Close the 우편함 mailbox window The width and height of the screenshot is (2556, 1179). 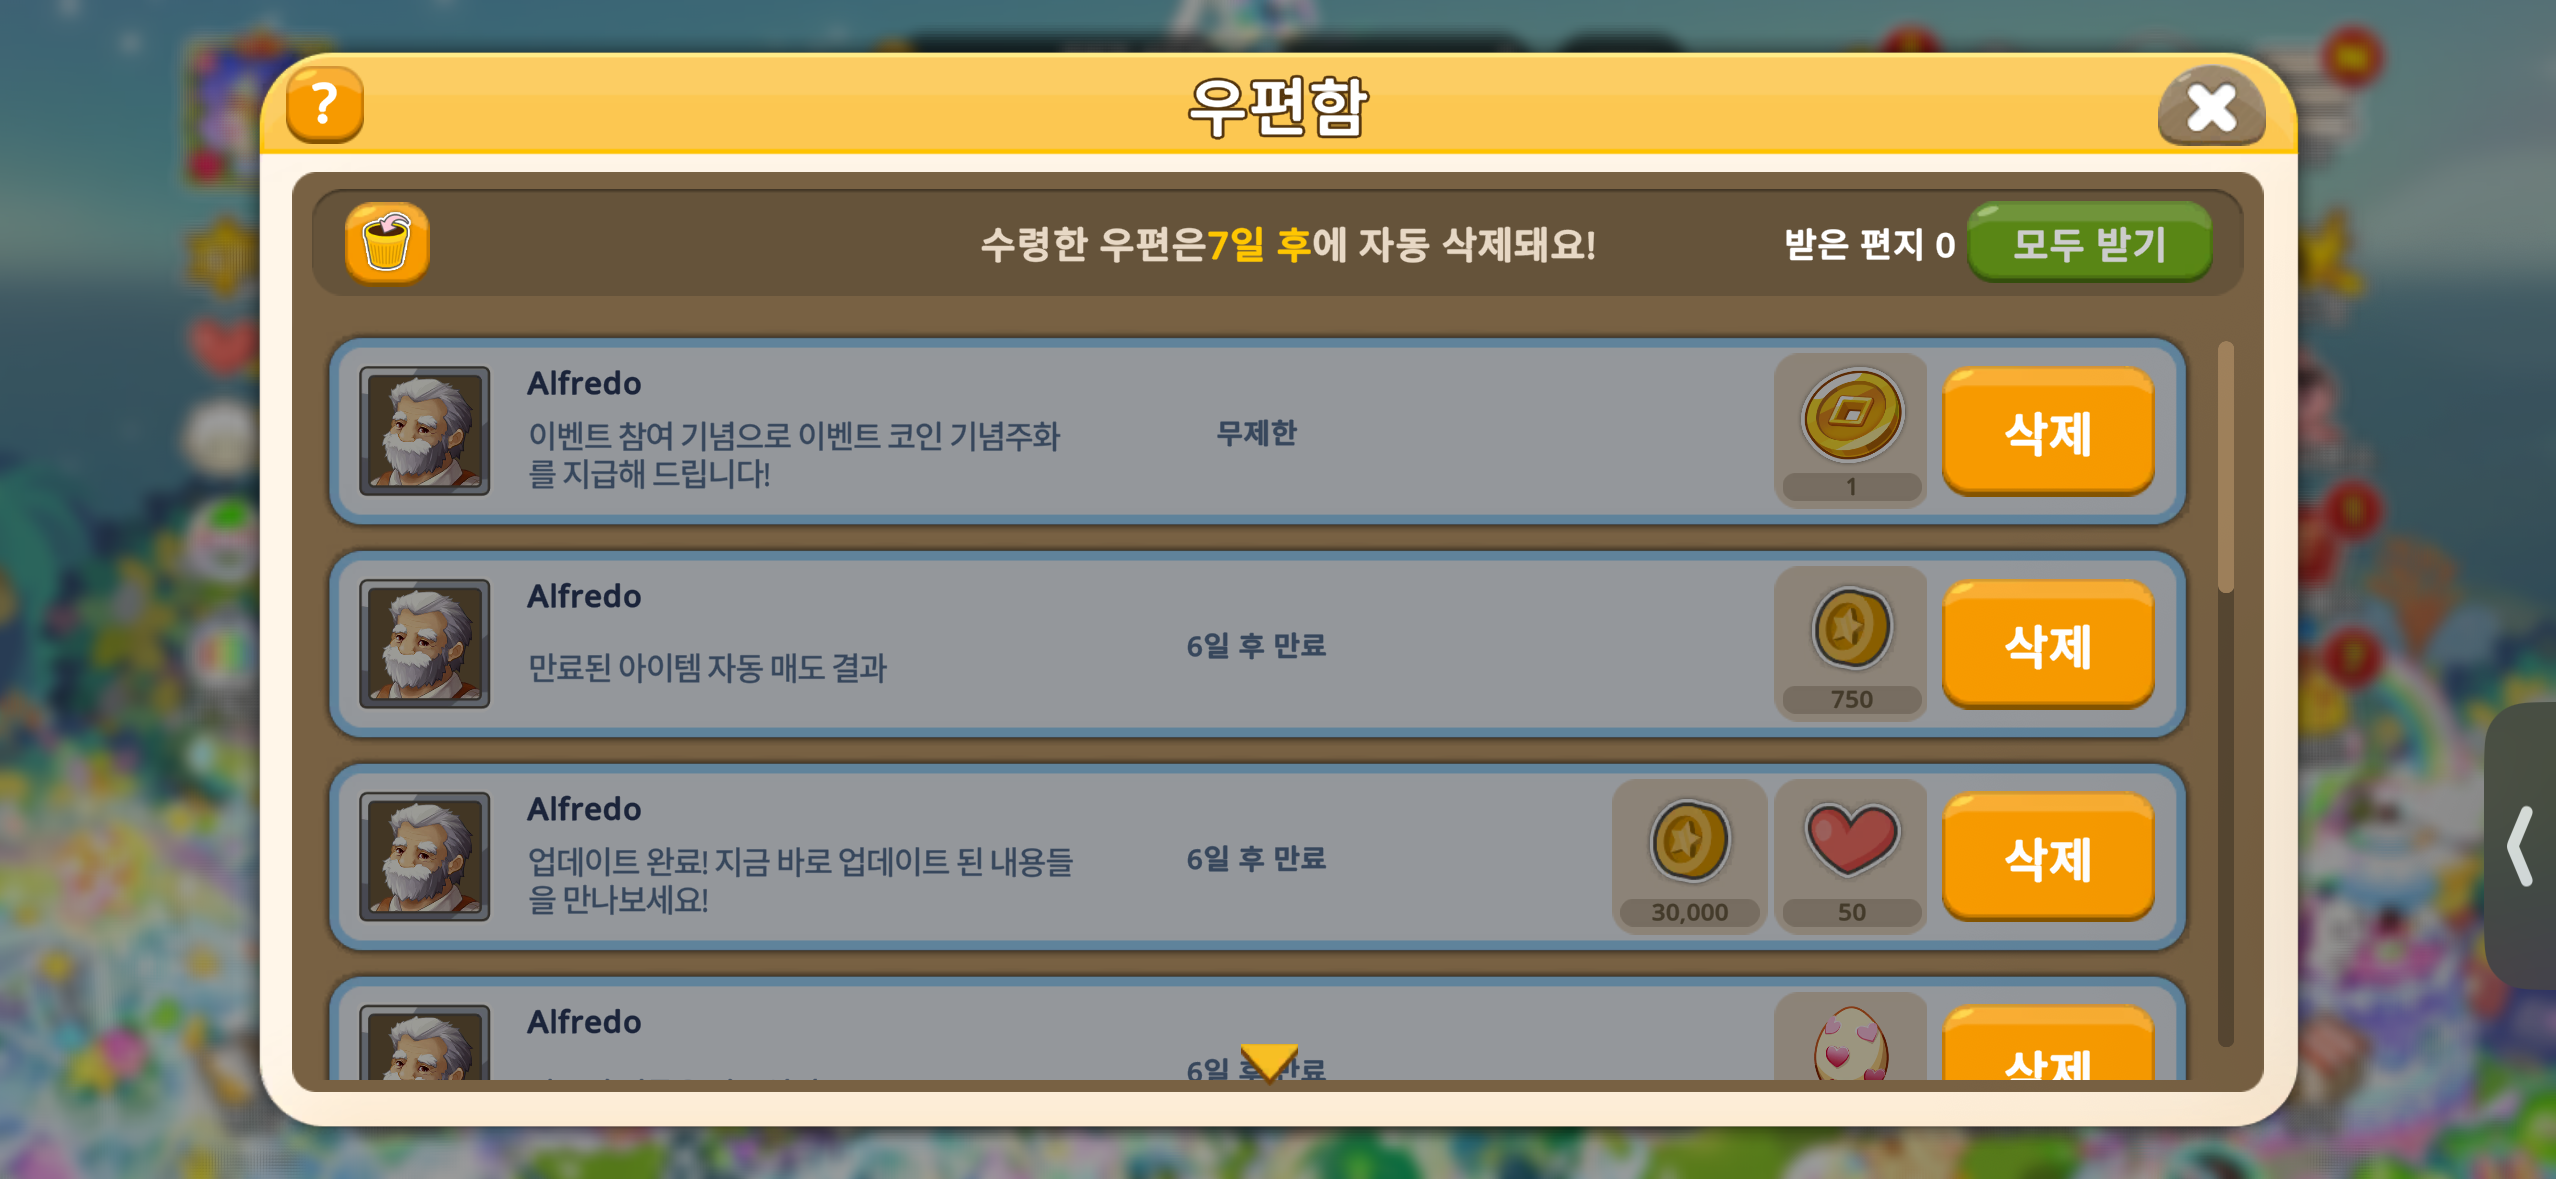coord(2211,107)
